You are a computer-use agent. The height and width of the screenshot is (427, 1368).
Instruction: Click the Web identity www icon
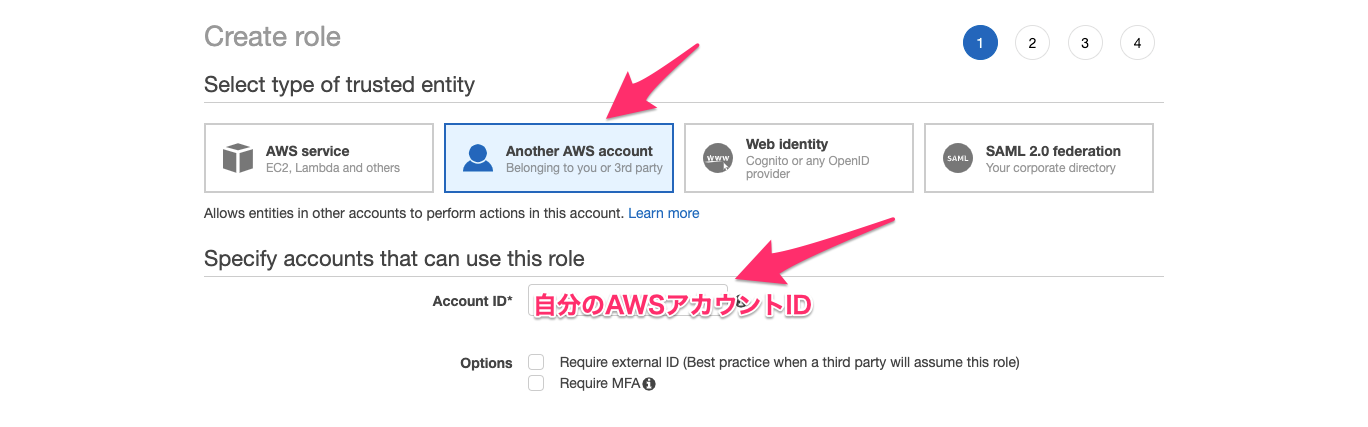click(718, 158)
